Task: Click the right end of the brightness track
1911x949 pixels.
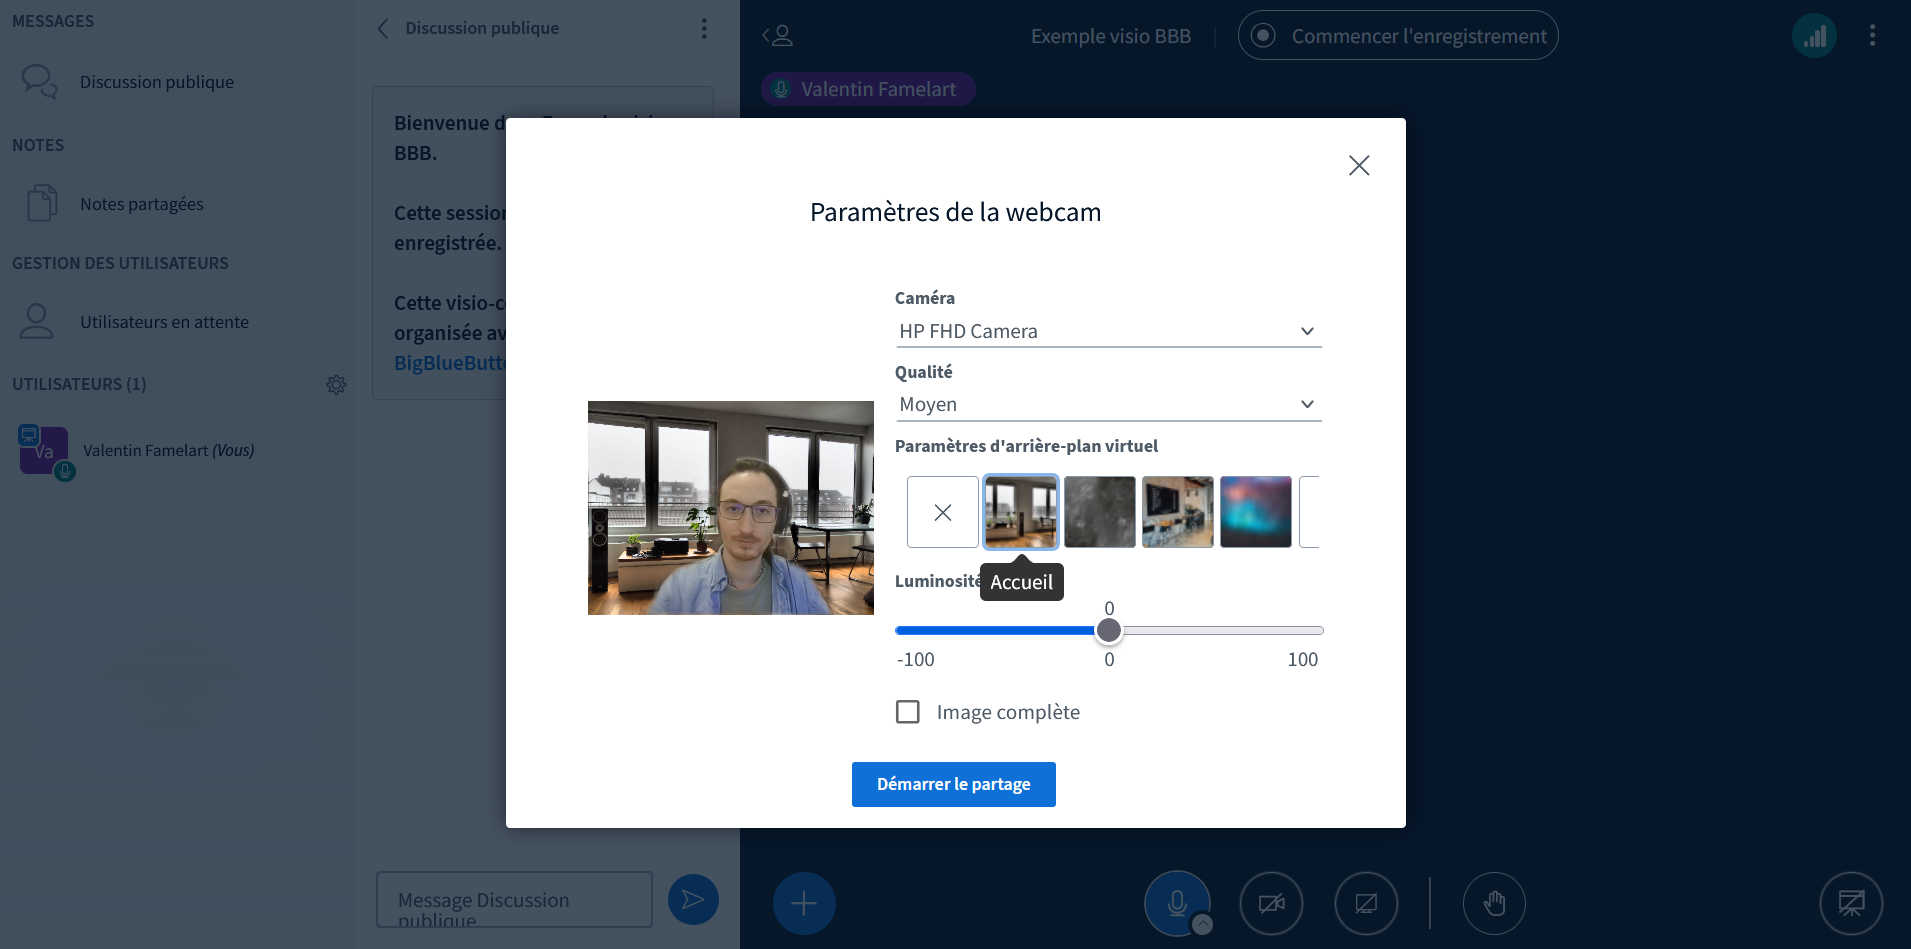Action: [x=1318, y=630]
